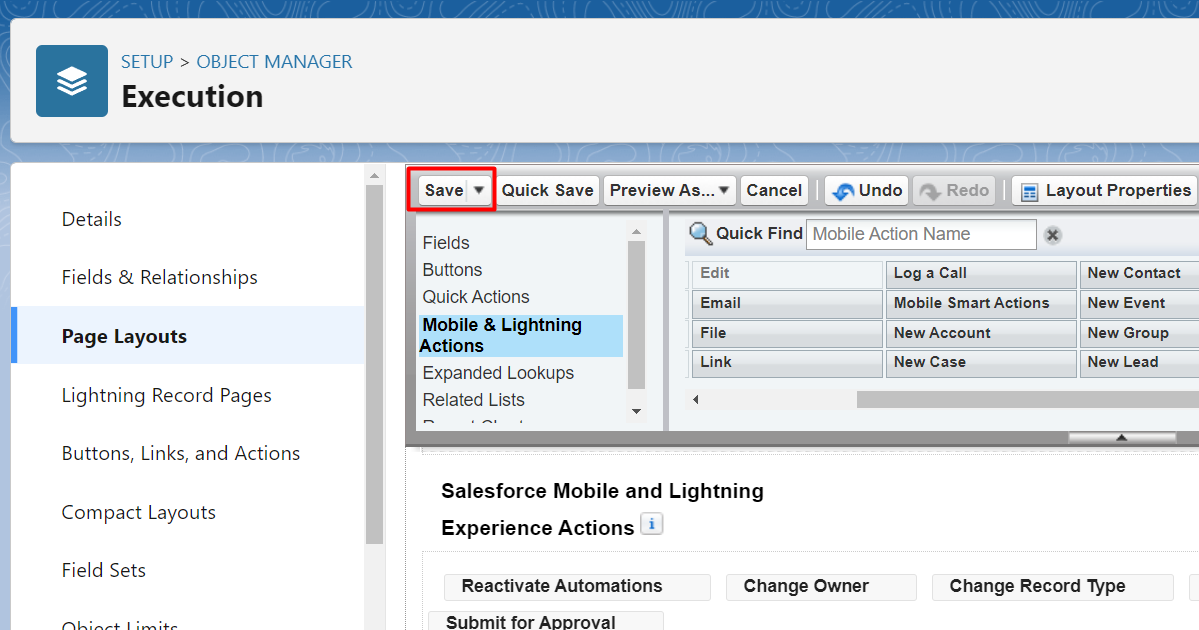Select Quick Actions in the palette list

476,297
